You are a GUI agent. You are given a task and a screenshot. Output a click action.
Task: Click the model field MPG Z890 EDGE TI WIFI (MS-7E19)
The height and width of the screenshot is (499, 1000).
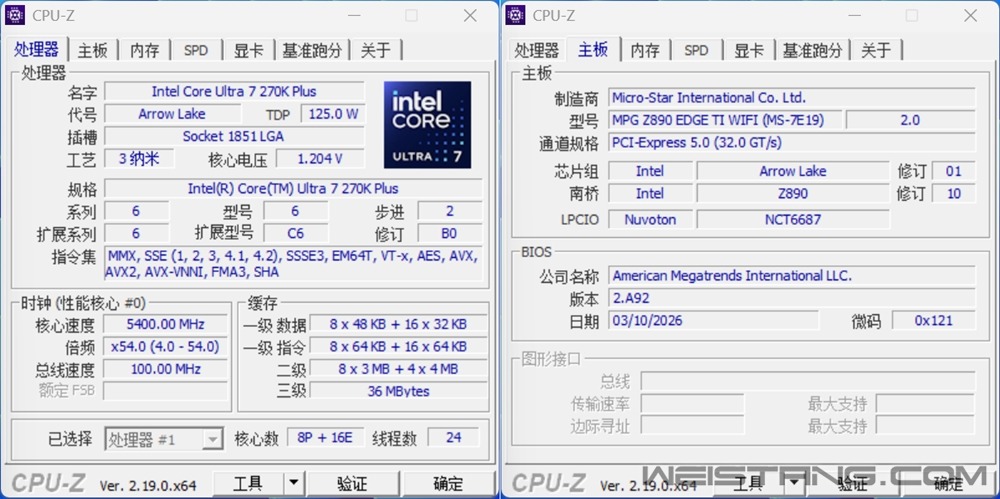pos(725,120)
